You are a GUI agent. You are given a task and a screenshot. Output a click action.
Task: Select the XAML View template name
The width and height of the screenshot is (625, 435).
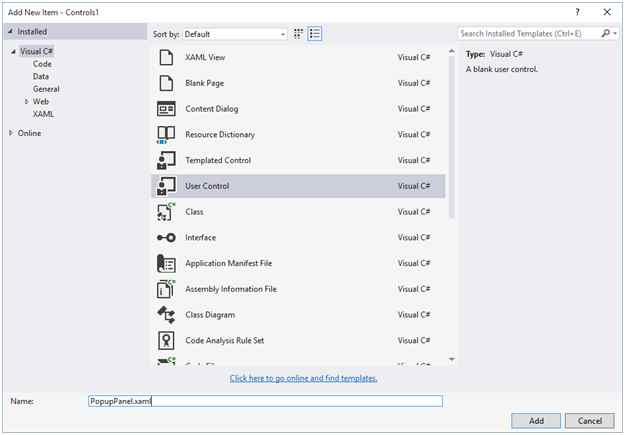click(x=205, y=57)
